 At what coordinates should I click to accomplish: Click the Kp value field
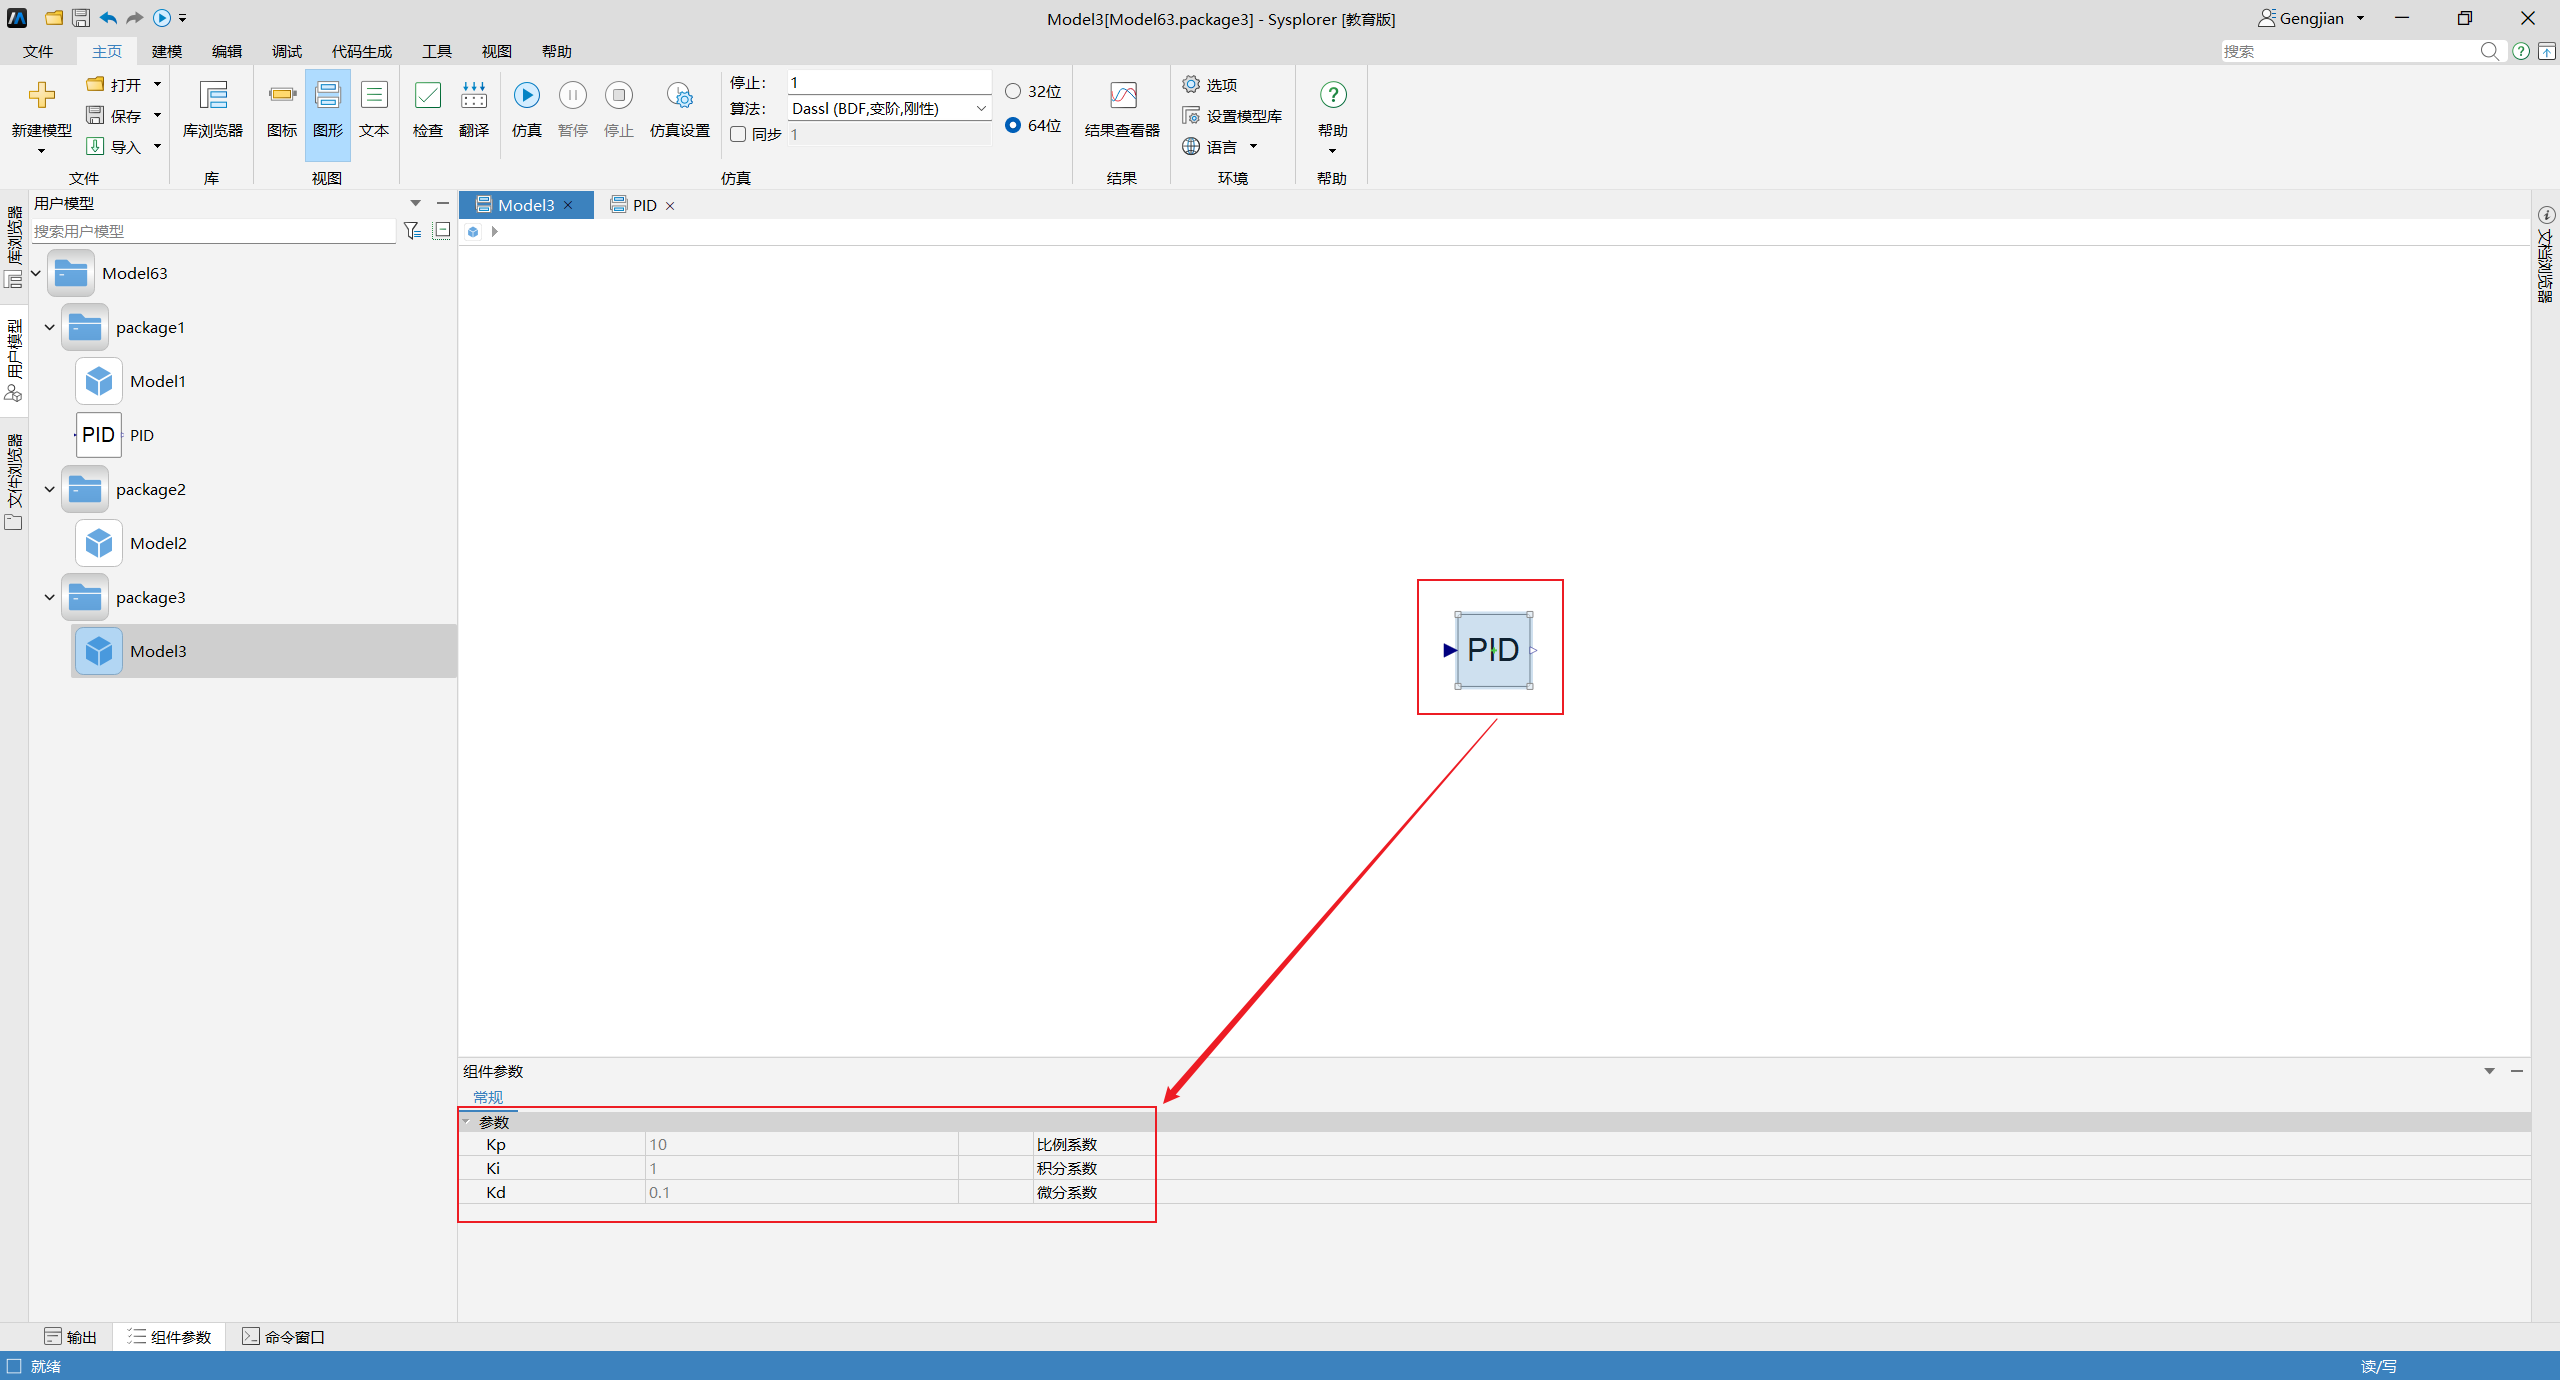802,1144
